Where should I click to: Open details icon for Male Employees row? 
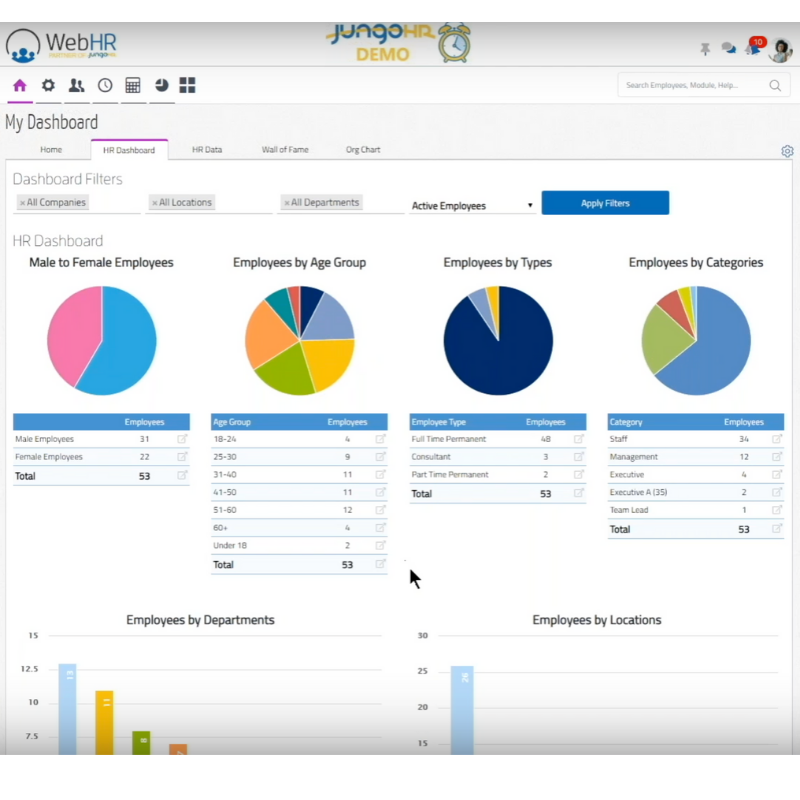(x=182, y=439)
